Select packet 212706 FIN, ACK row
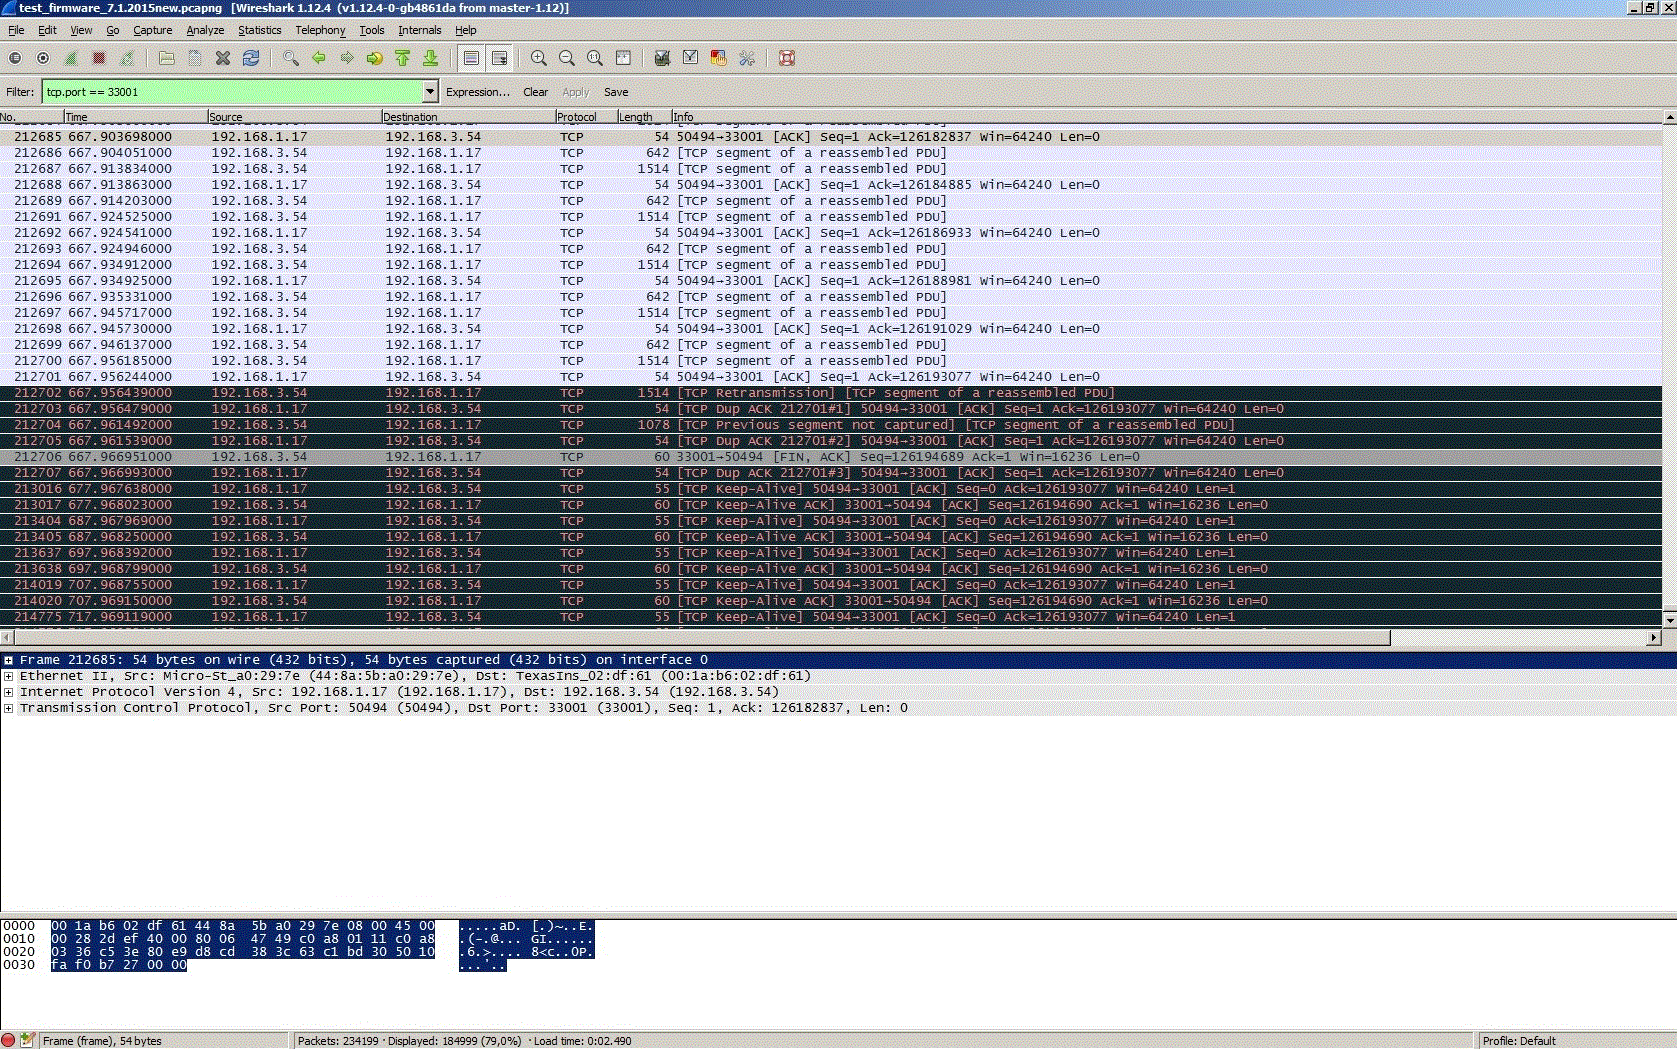The width and height of the screenshot is (1677, 1049). pos(830,457)
